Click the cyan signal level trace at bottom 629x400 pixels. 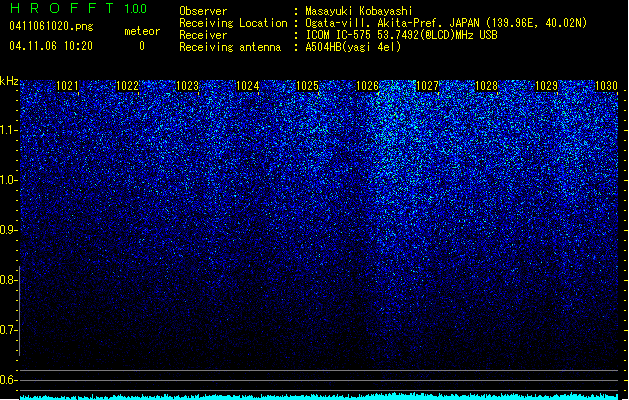pyautogui.click(x=319, y=397)
